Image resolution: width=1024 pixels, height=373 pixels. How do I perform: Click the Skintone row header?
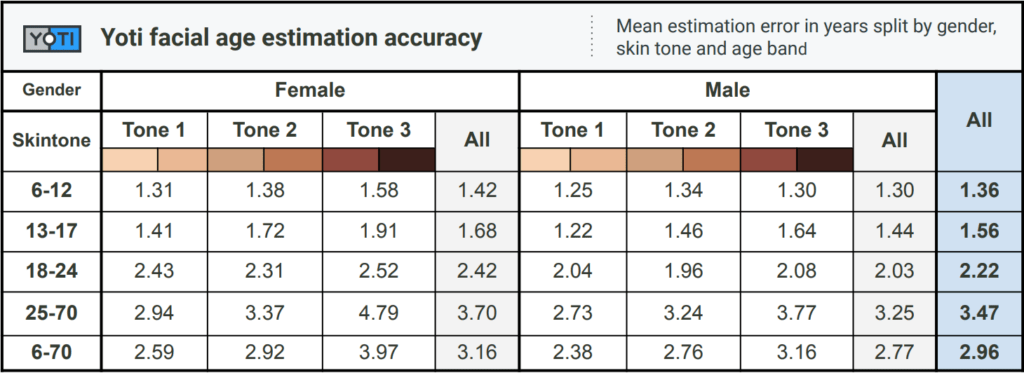pos(52,140)
